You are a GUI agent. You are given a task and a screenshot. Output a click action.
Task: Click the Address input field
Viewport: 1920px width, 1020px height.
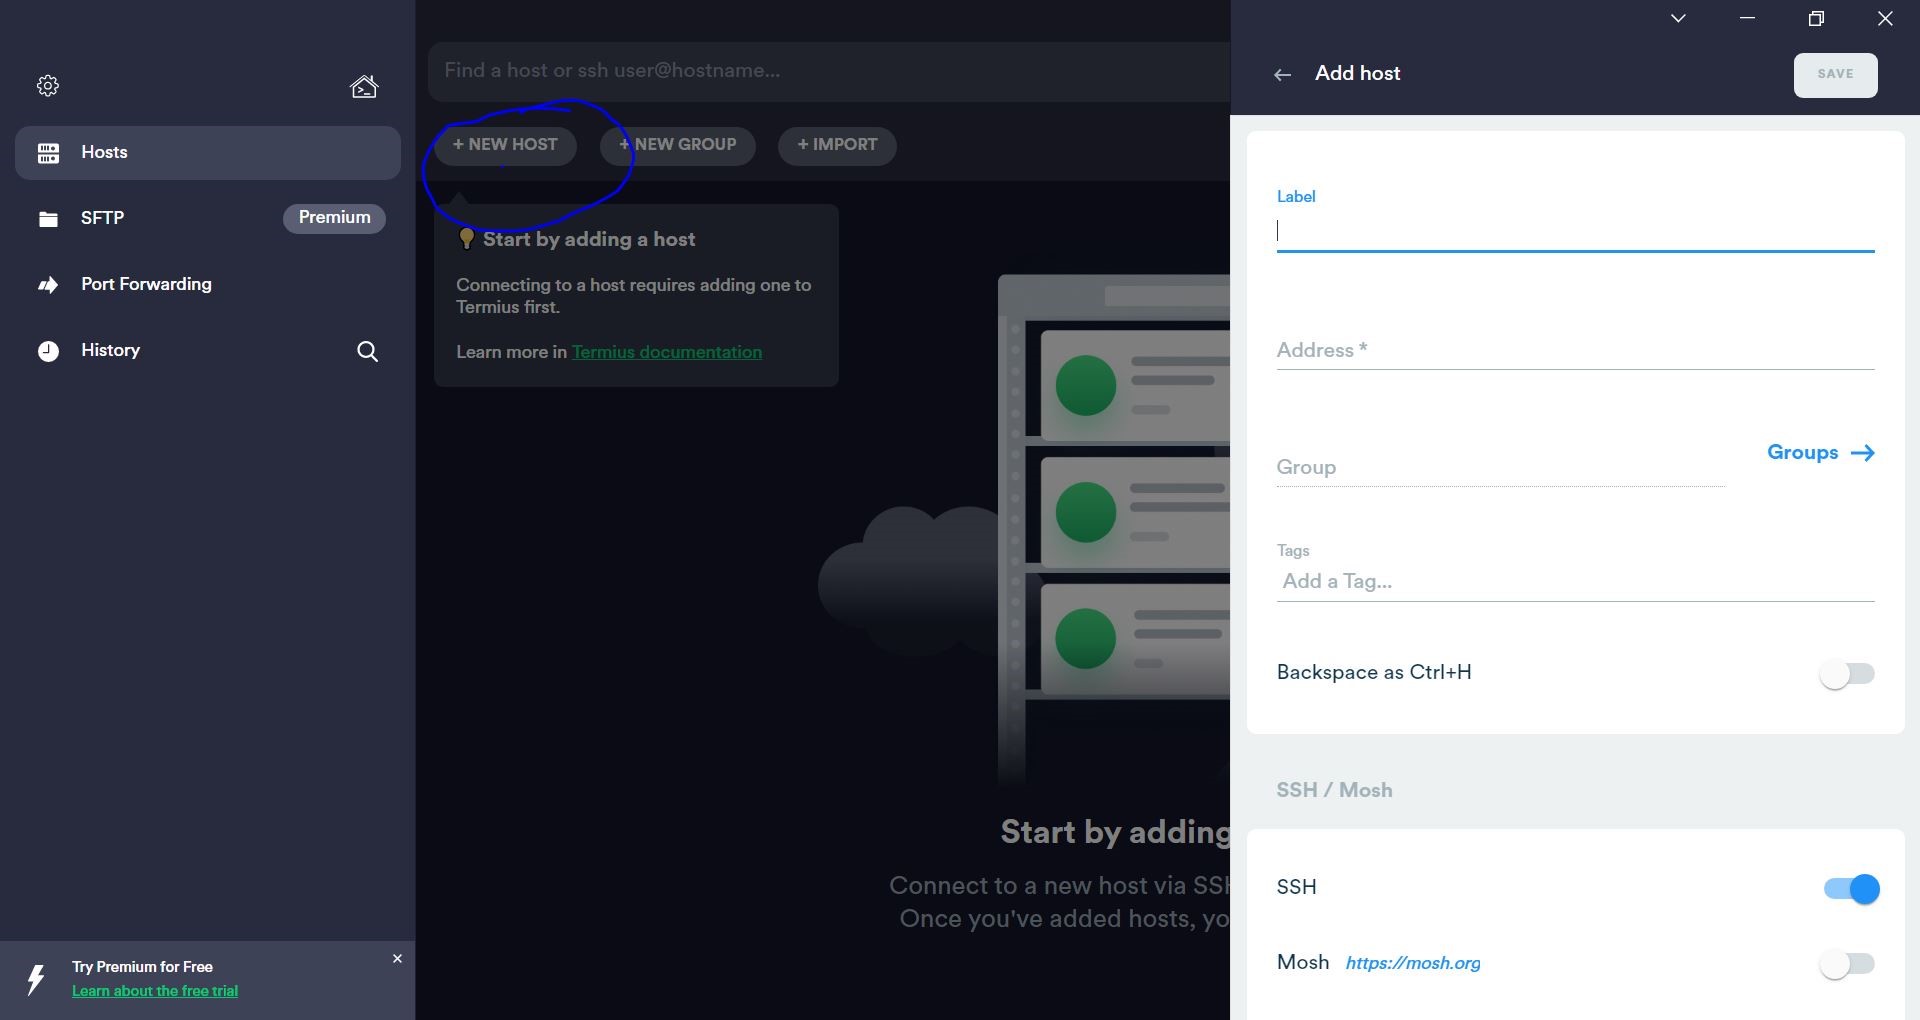click(1574, 351)
